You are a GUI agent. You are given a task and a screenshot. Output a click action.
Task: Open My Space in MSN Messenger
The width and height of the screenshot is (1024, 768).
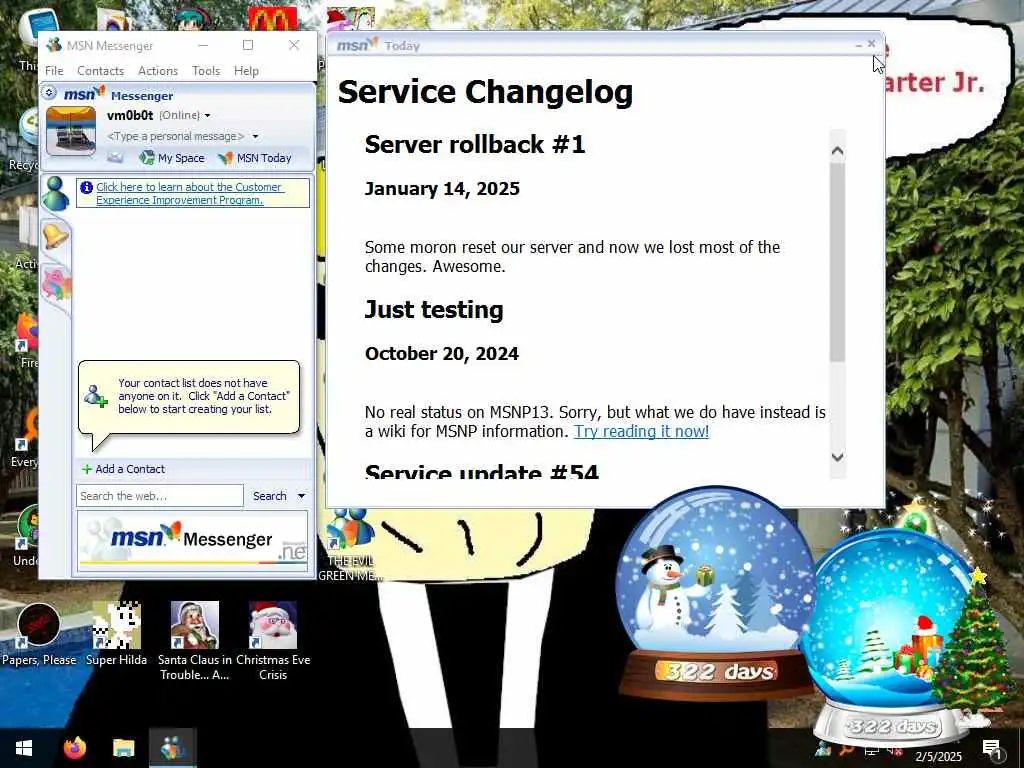click(172, 158)
